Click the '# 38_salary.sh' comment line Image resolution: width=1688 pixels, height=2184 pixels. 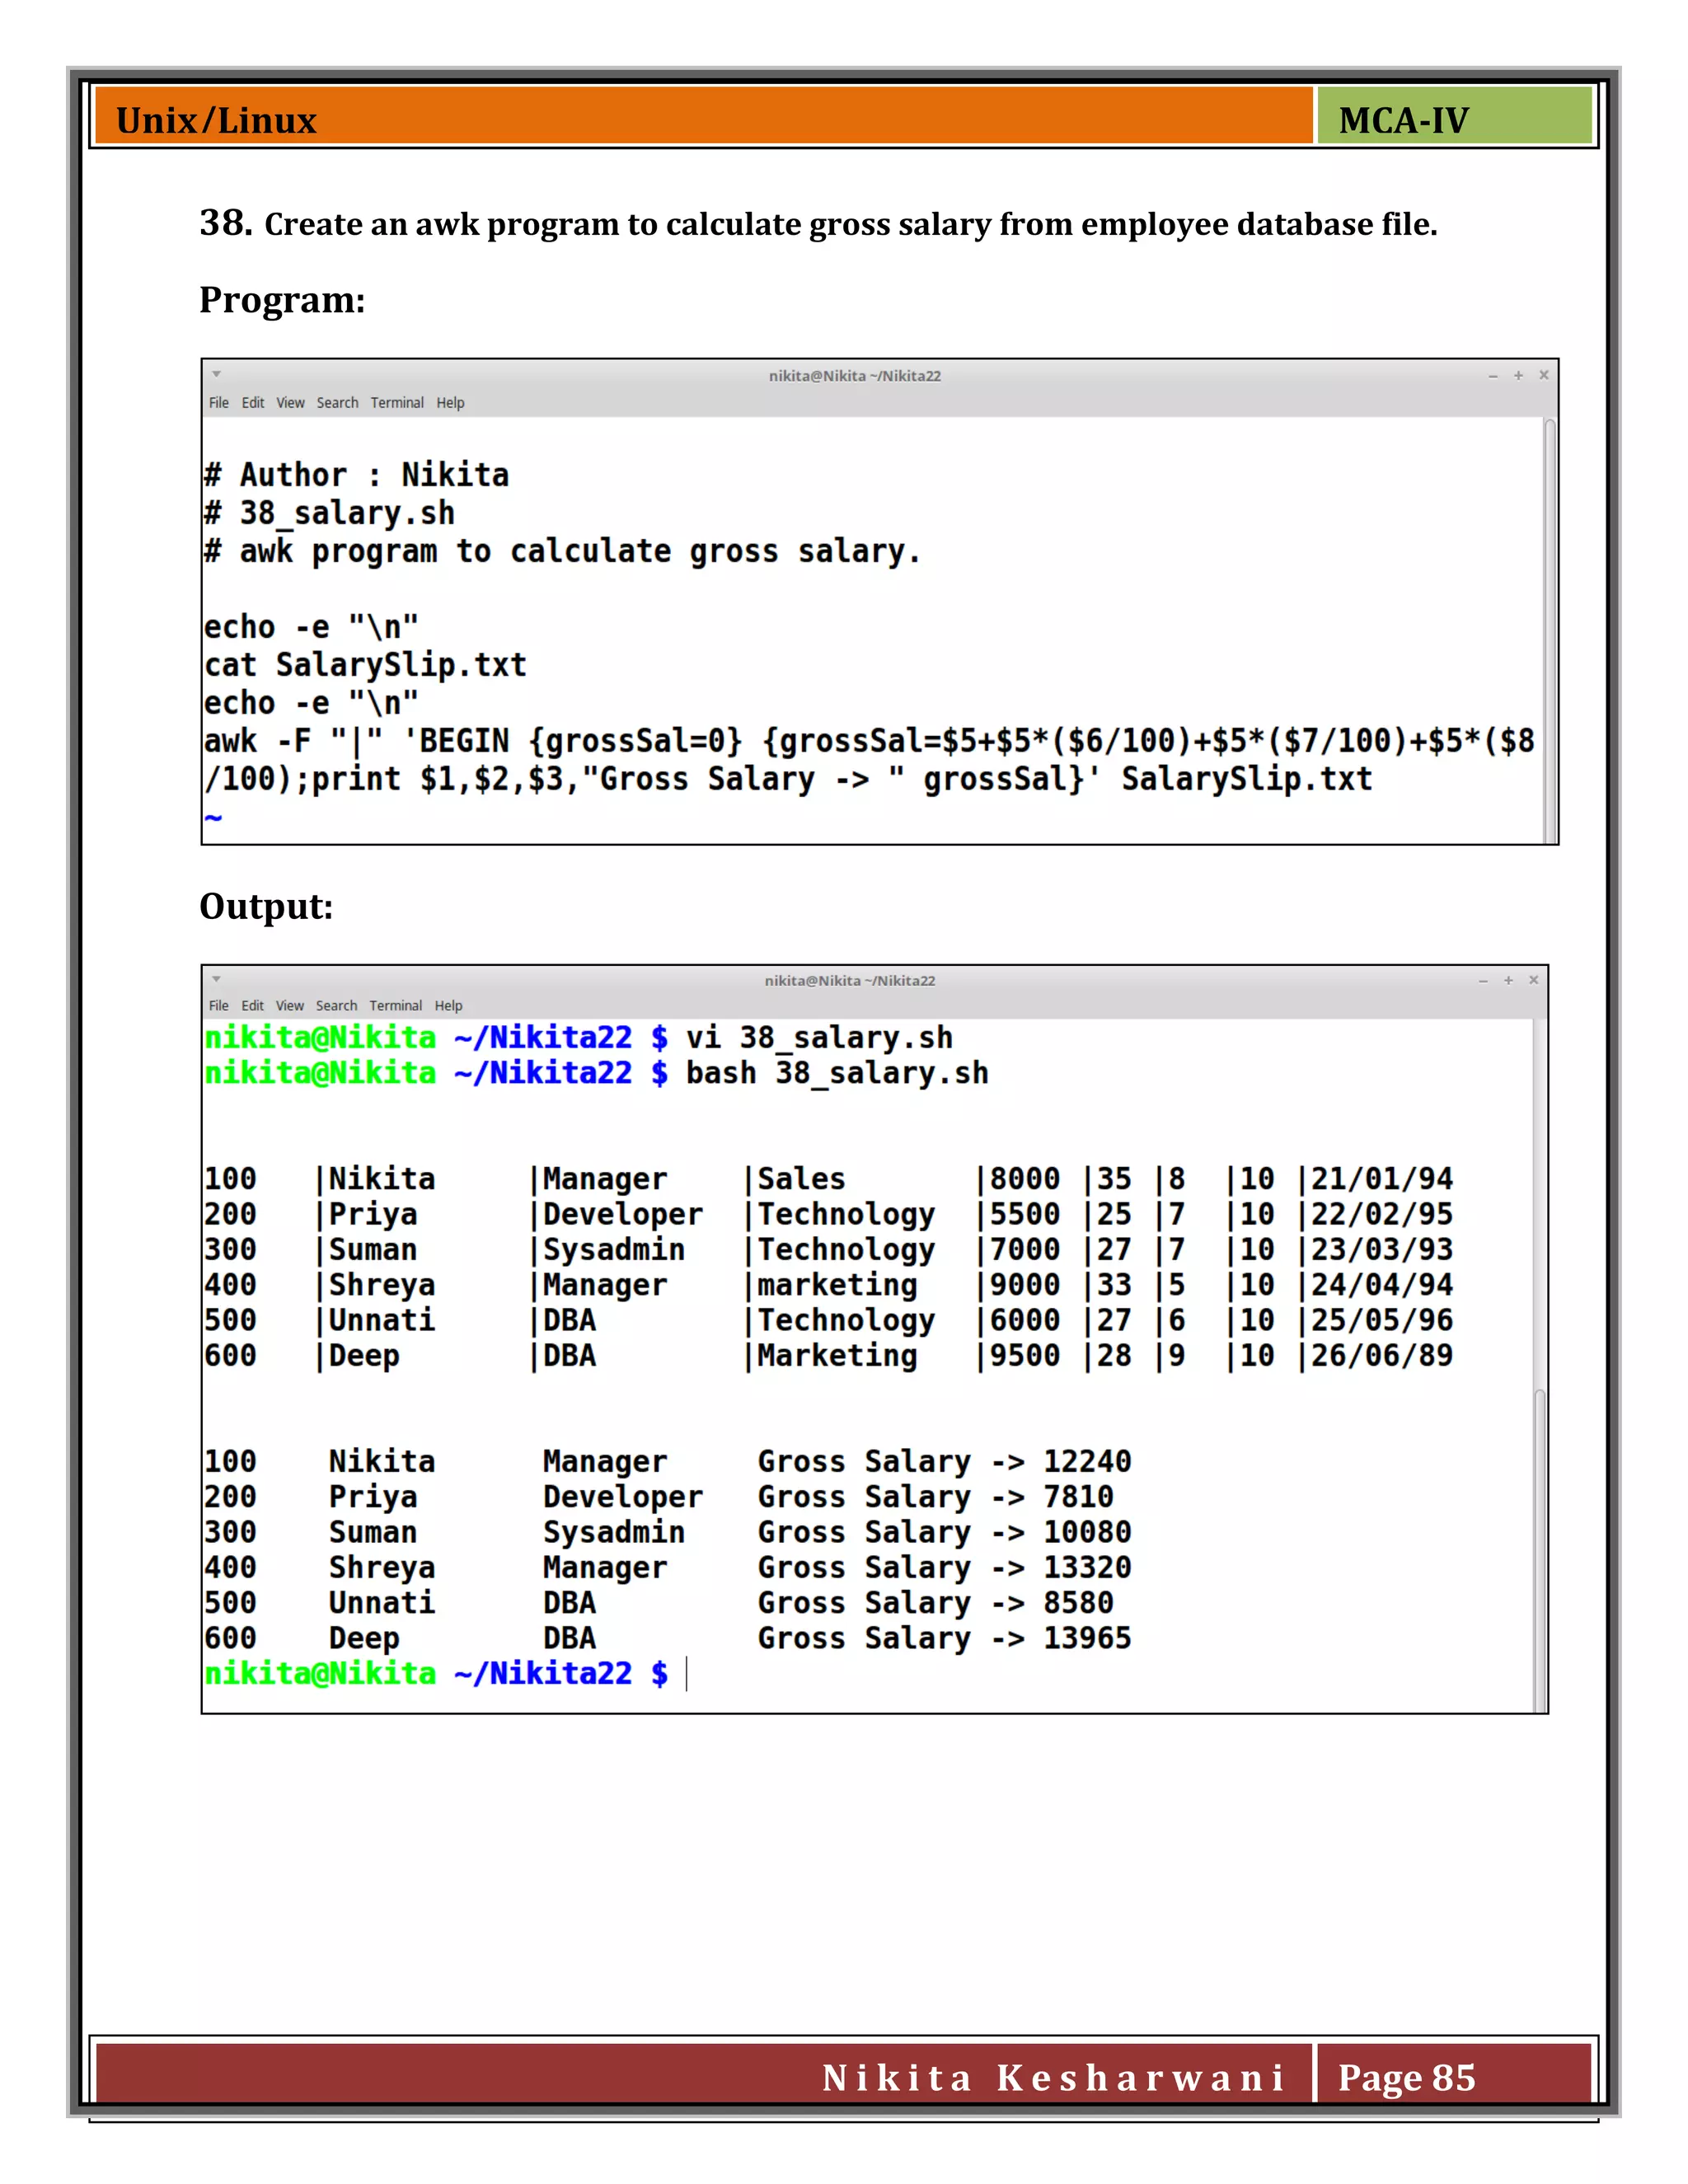tap(330, 513)
